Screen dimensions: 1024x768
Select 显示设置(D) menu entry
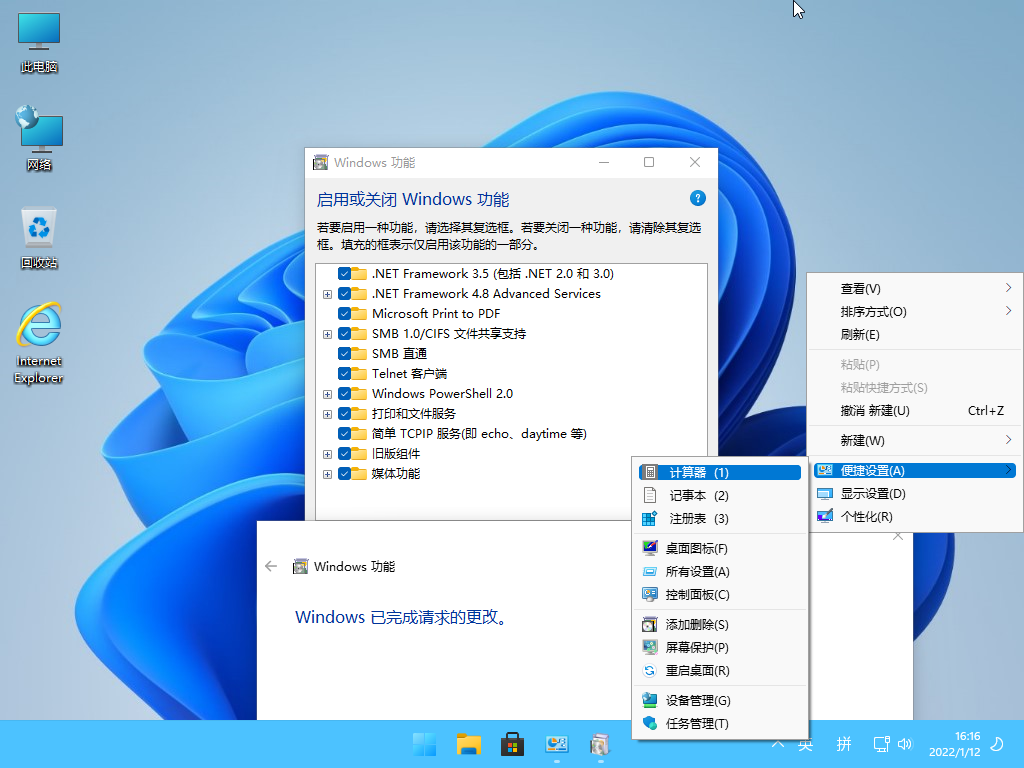[x=914, y=494]
